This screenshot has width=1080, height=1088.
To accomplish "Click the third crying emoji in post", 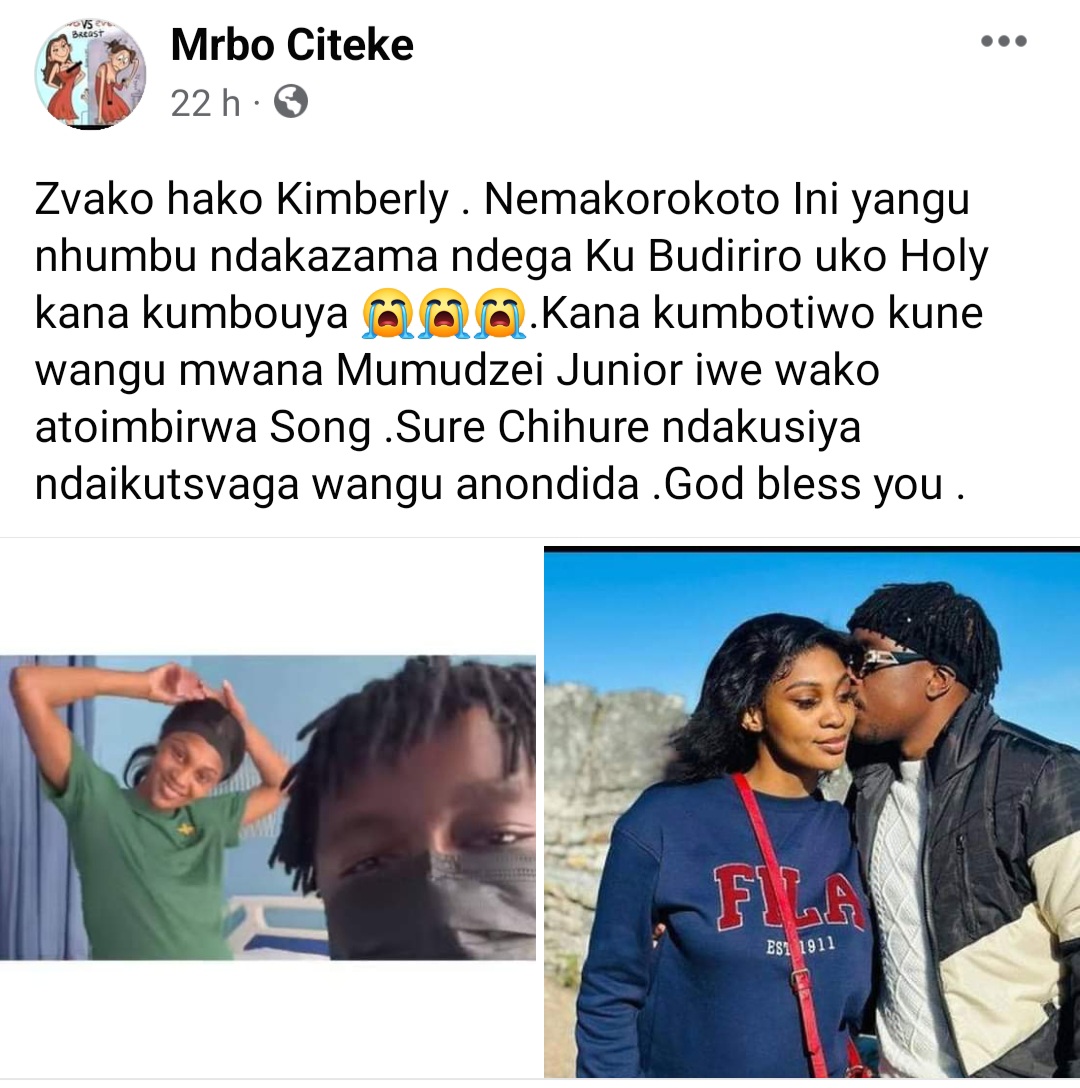I will pos(499,314).
